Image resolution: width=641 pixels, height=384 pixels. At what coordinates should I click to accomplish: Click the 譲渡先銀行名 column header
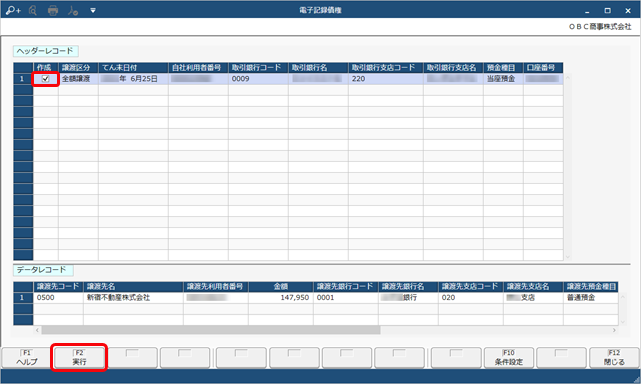408,287
